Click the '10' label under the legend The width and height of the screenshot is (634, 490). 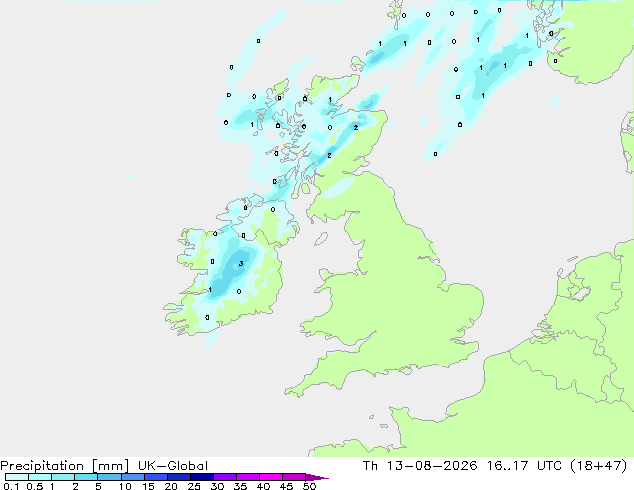tap(125, 486)
